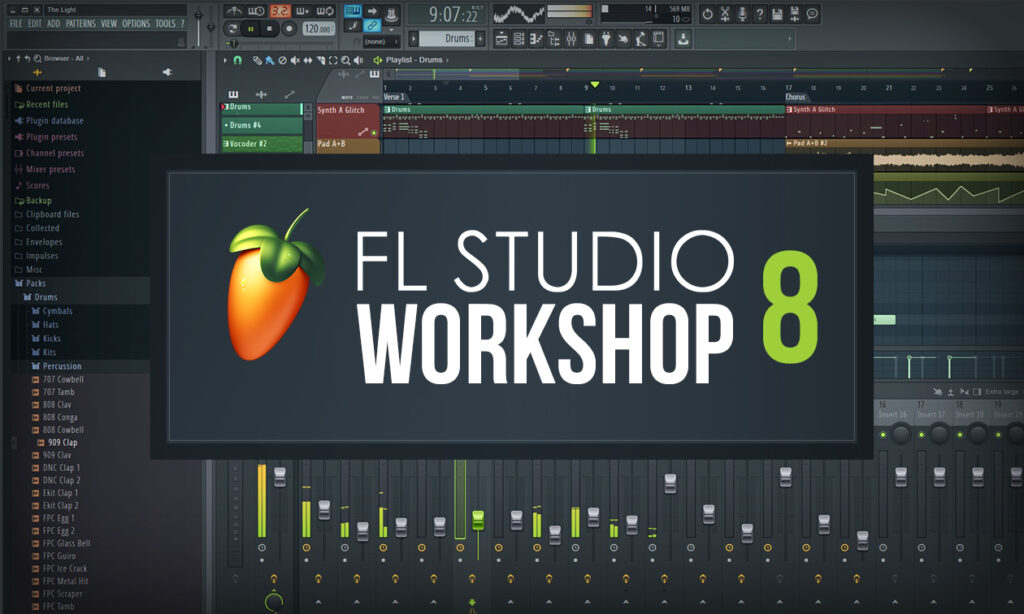Click the save project icon
Screen dimensions: 1024x614
[777, 14]
